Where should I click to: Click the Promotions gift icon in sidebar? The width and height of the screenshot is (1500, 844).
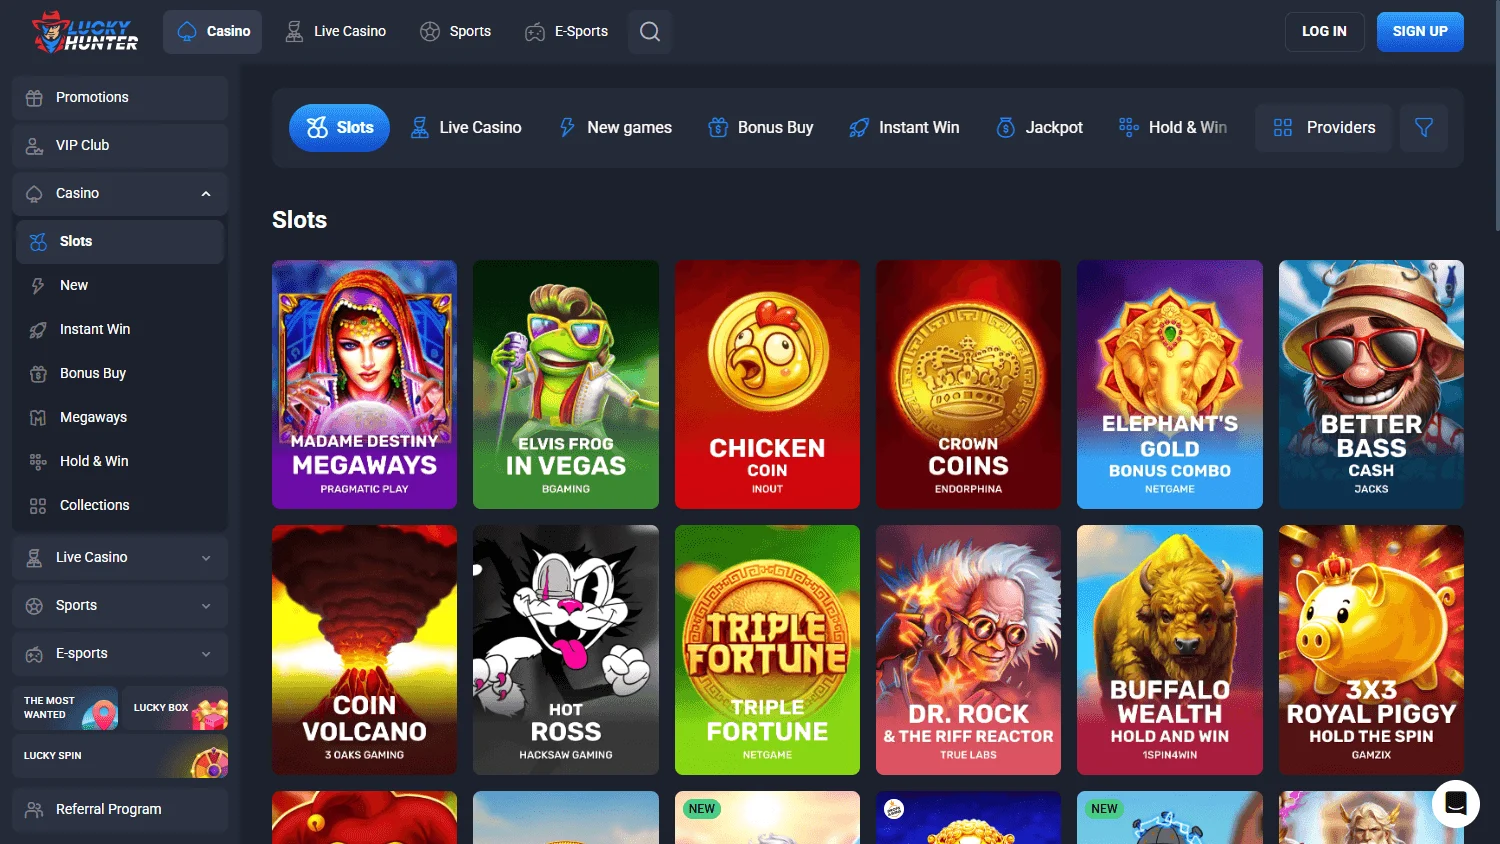tap(34, 98)
